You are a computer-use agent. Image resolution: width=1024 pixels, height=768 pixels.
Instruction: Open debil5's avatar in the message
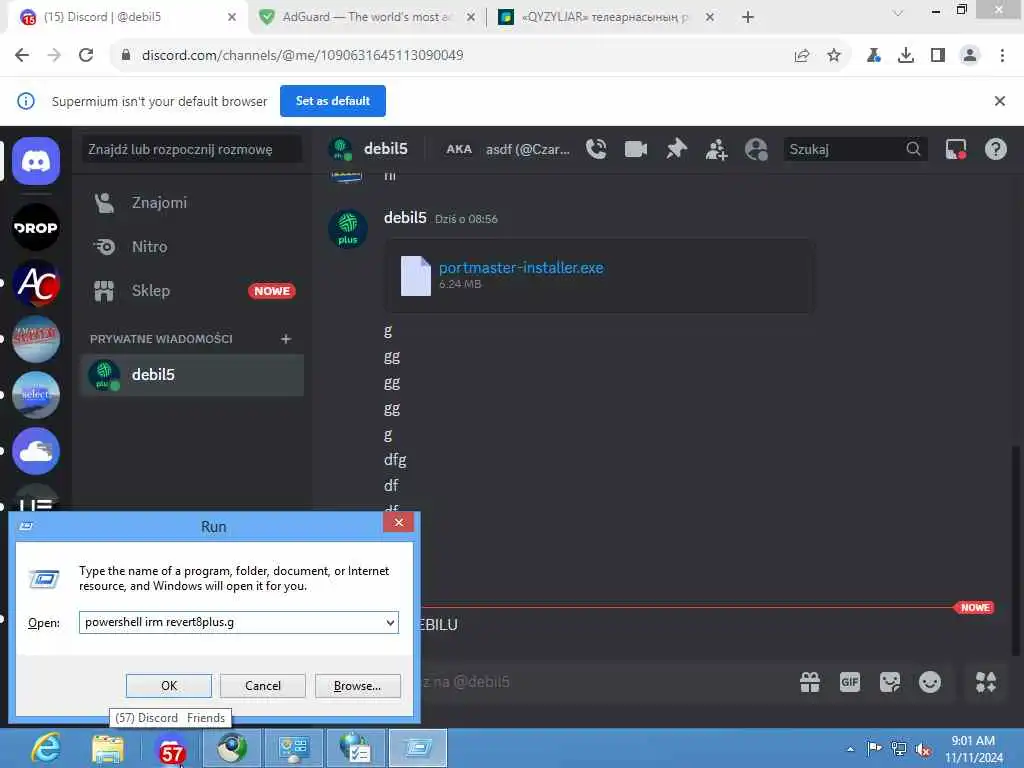pyautogui.click(x=347, y=229)
